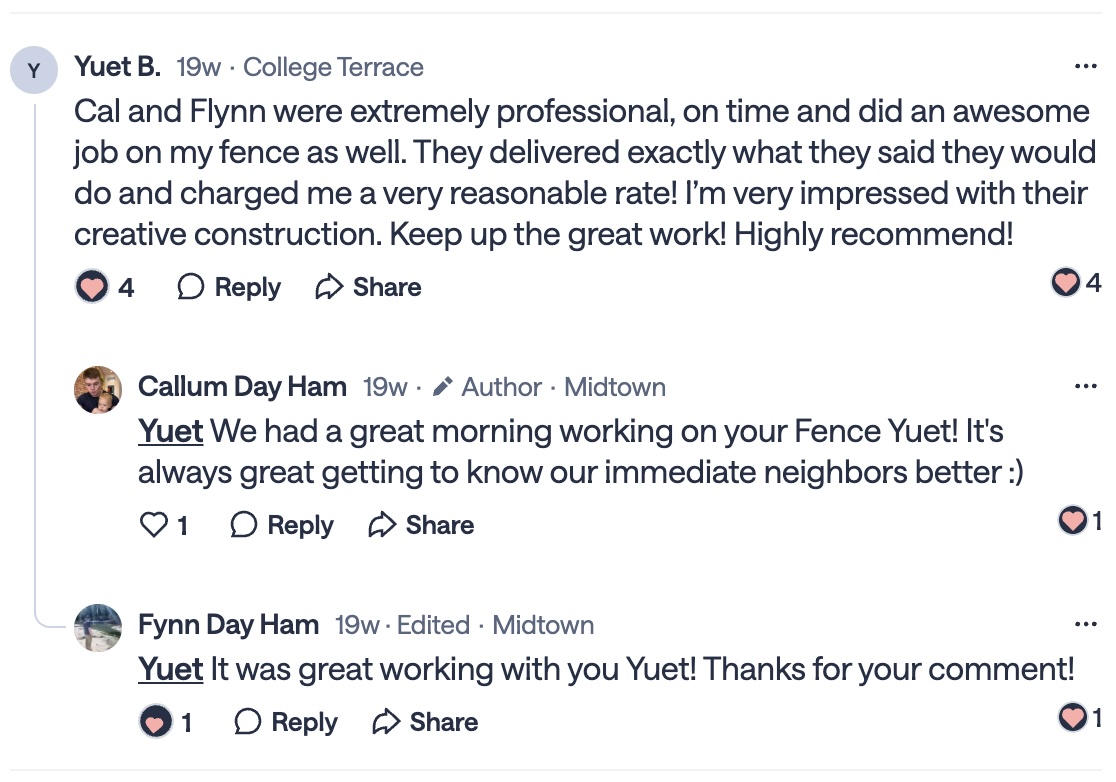View reaction heart on Callum's reply
This screenshot has width=1116, height=782.
(x=1073, y=520)
